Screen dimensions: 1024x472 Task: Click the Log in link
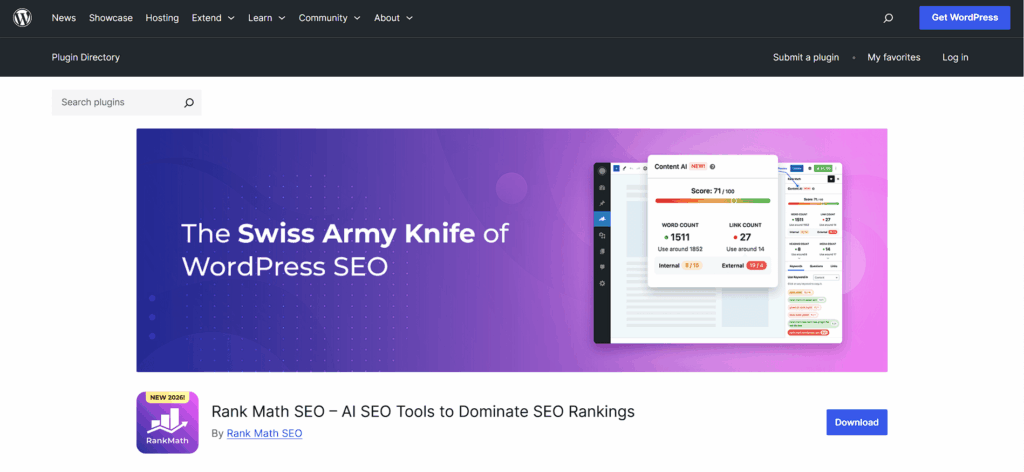[955, 57]
